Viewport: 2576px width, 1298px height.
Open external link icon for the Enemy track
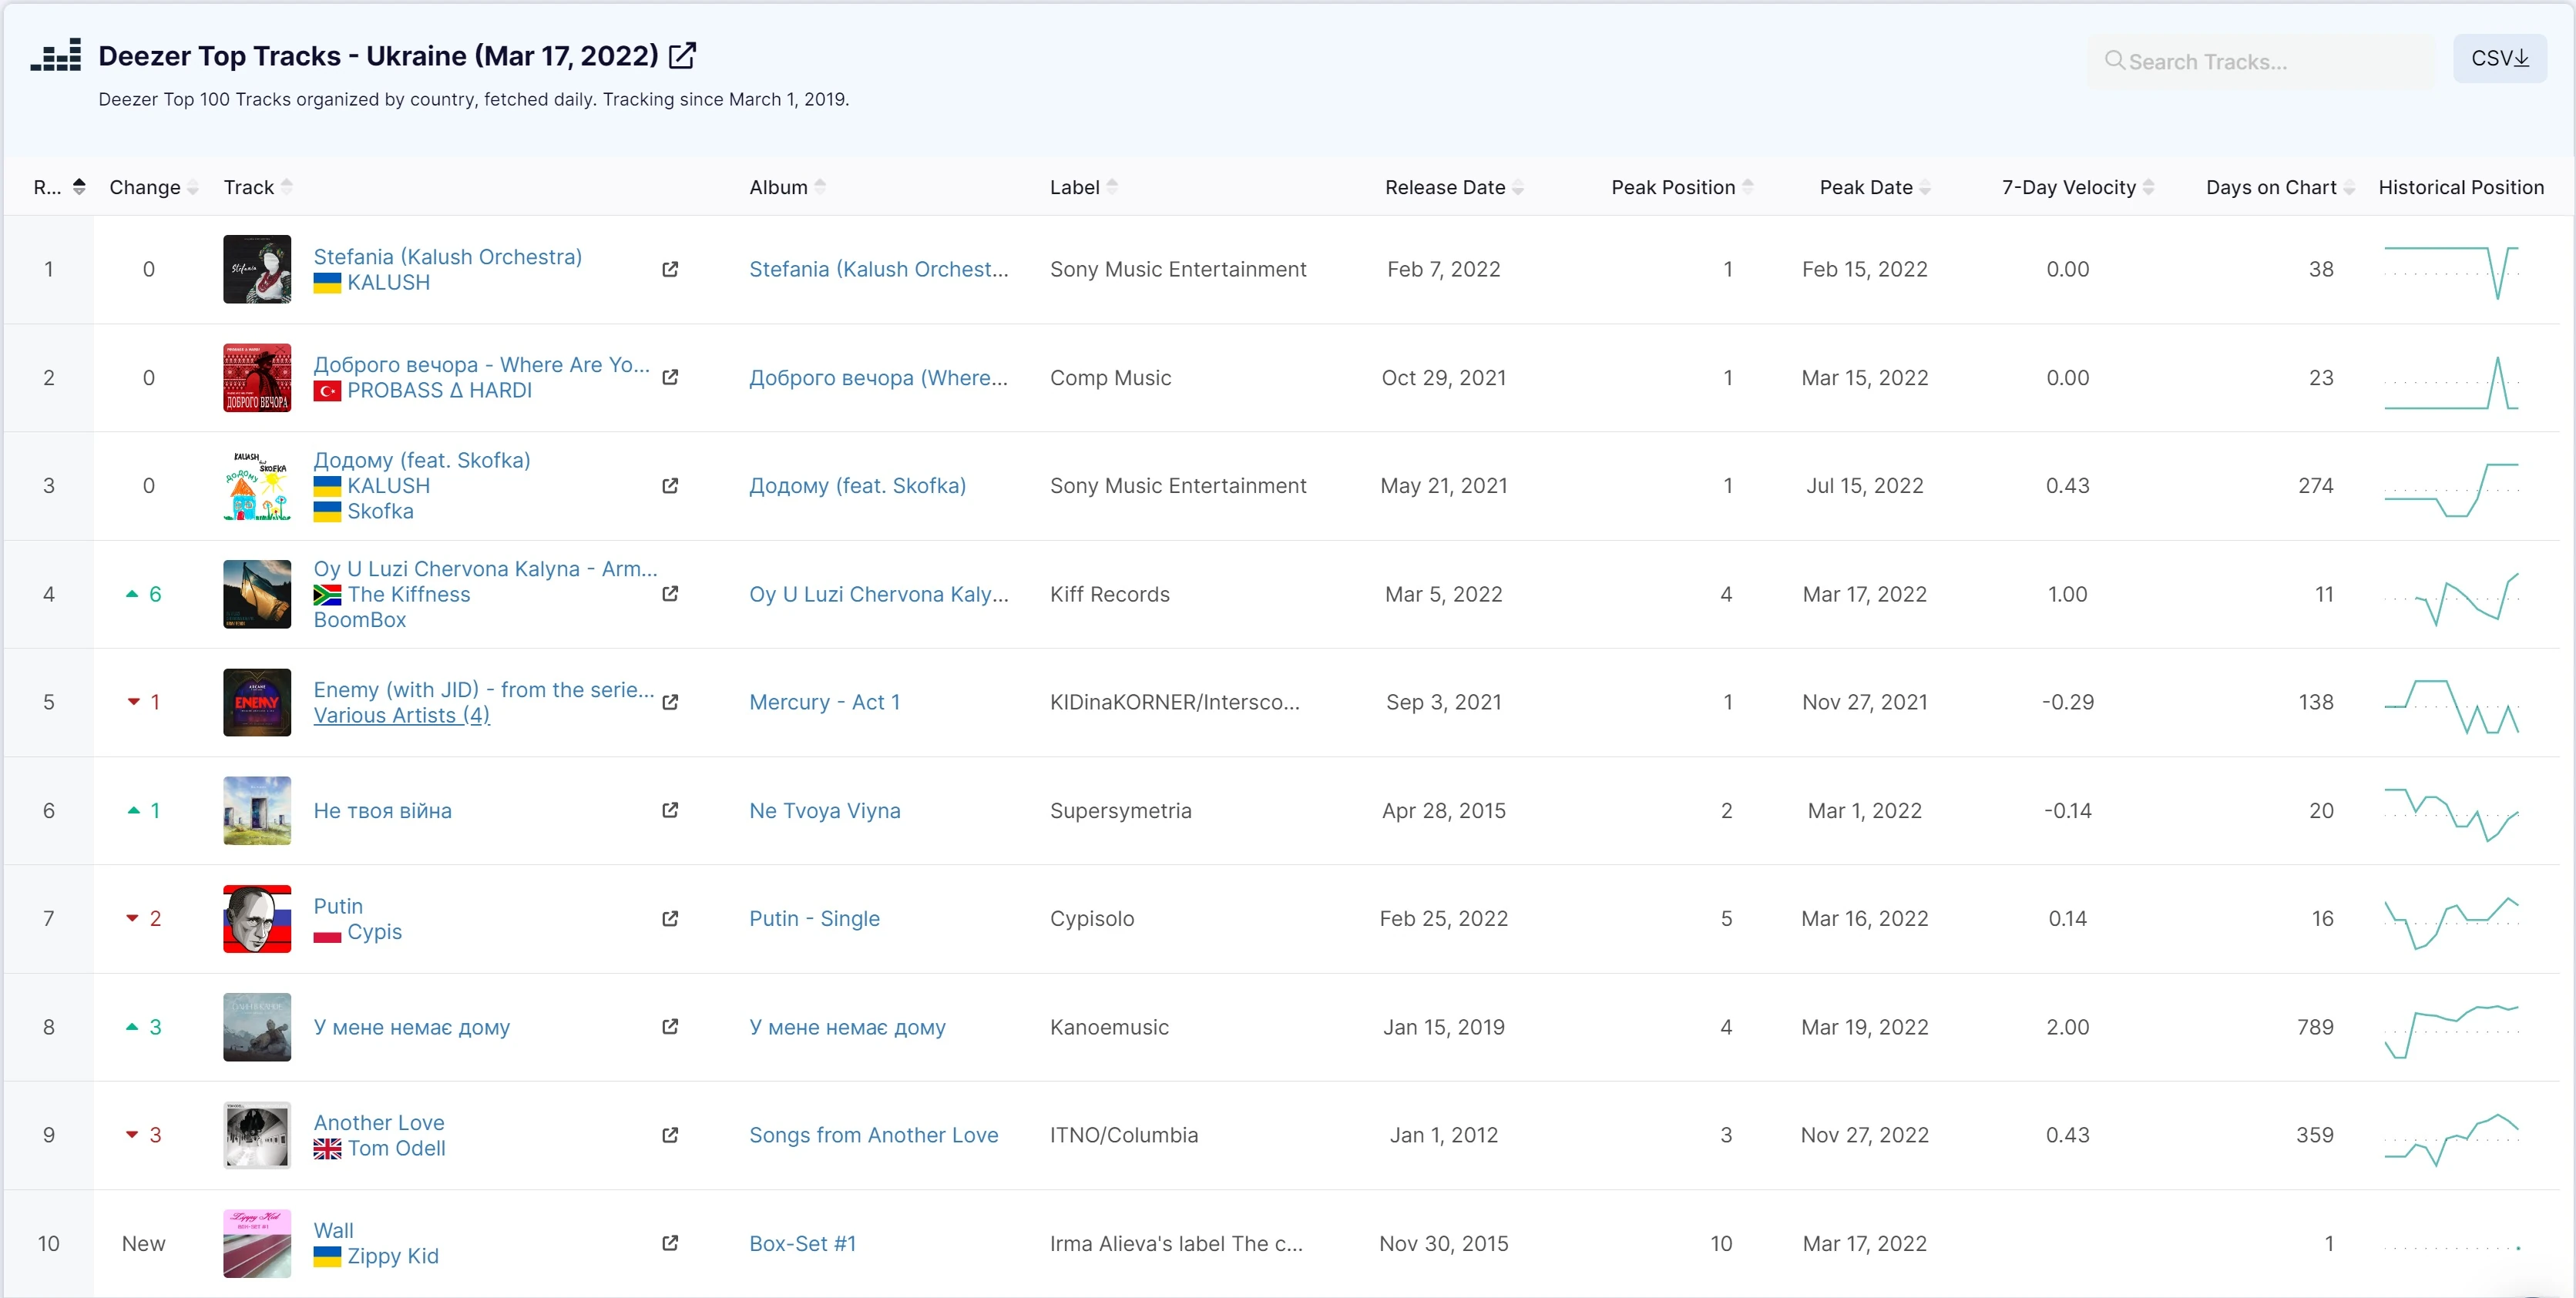[x=670, y=702]
